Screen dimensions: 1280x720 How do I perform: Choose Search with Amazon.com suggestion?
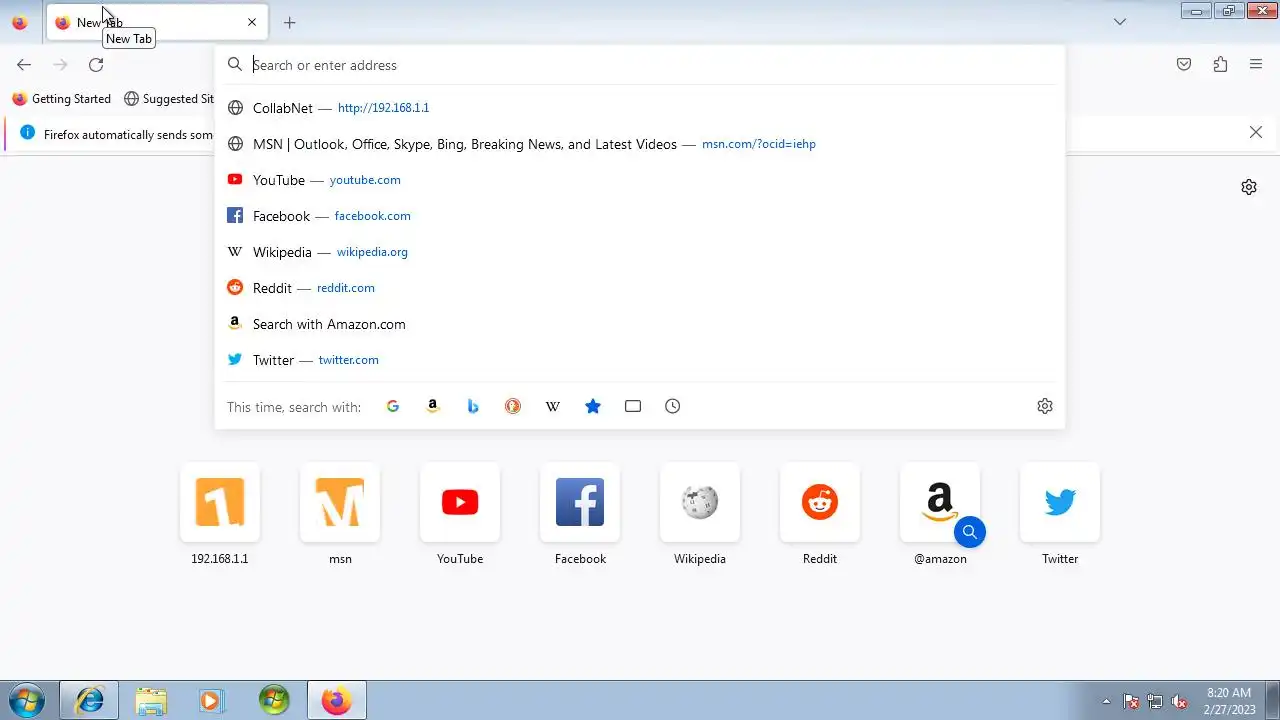640,324
